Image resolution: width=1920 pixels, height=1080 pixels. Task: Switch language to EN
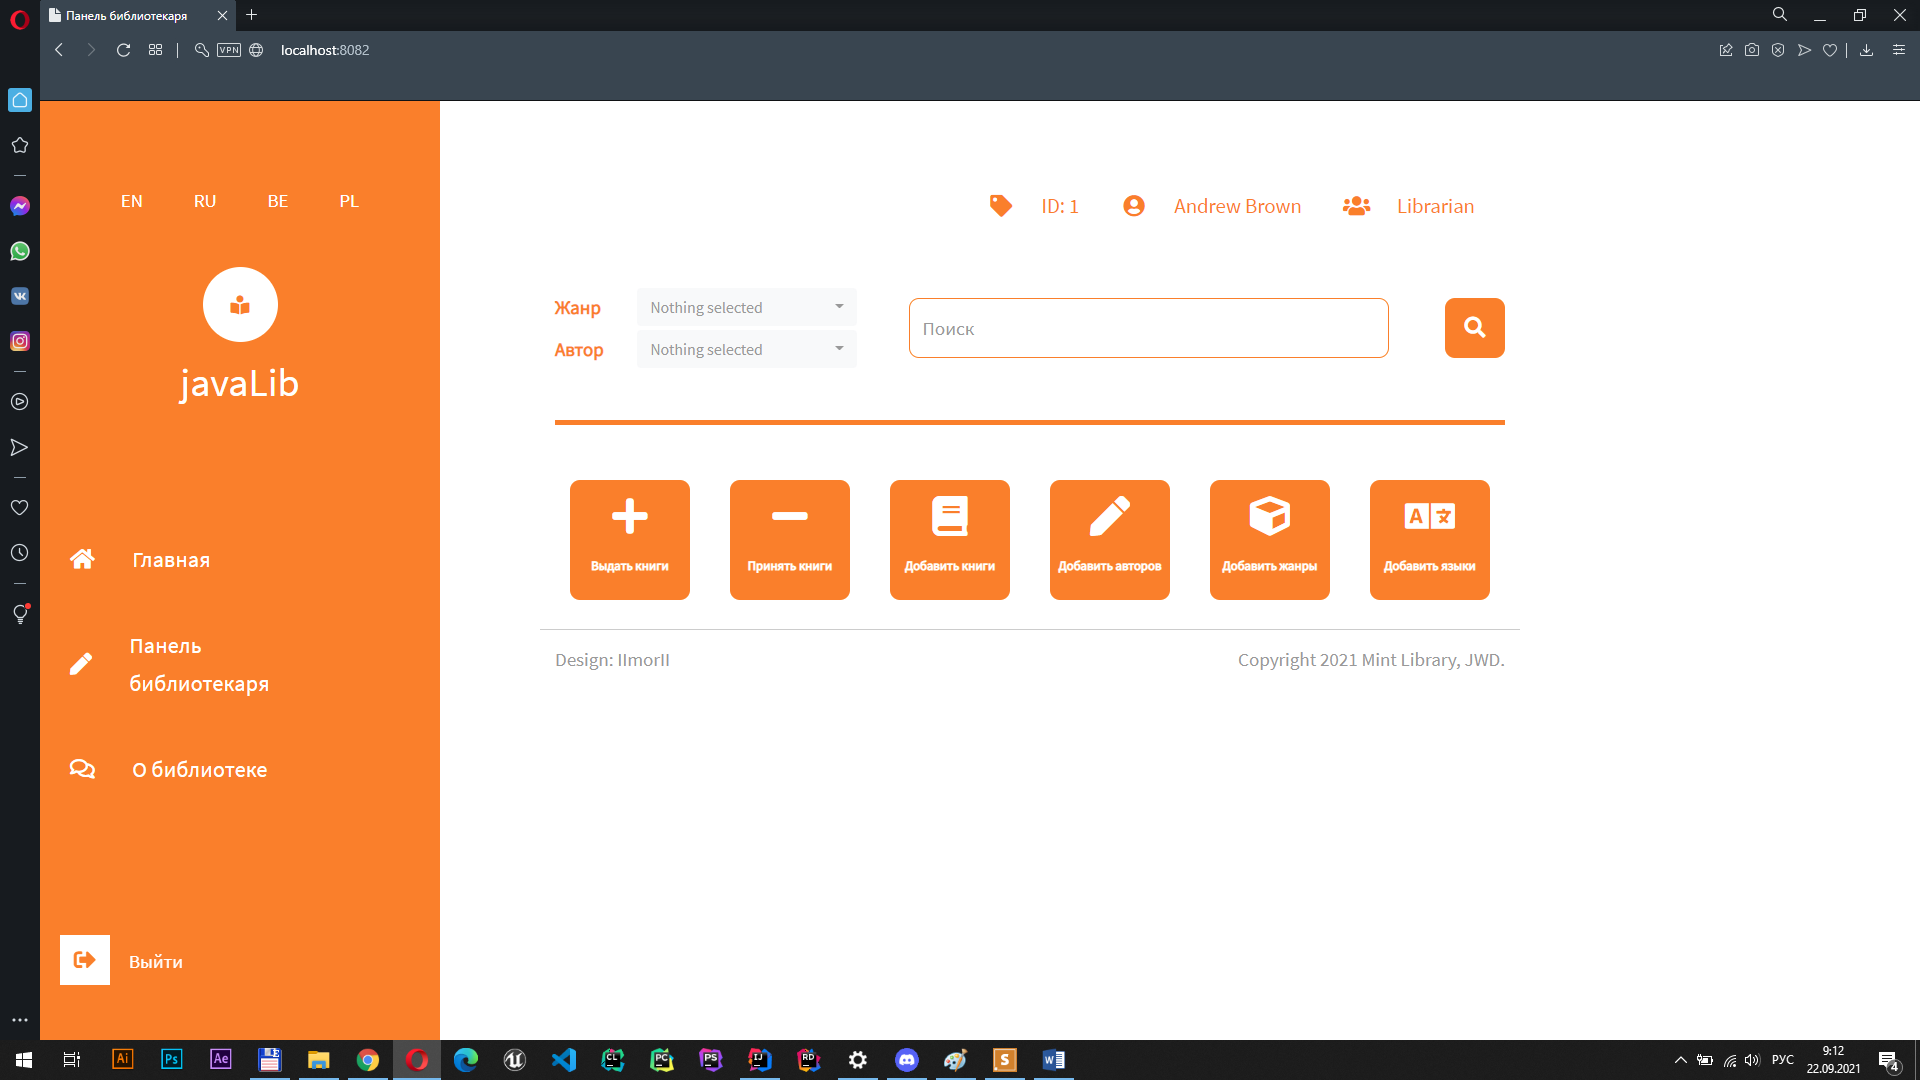click(132, 201)
